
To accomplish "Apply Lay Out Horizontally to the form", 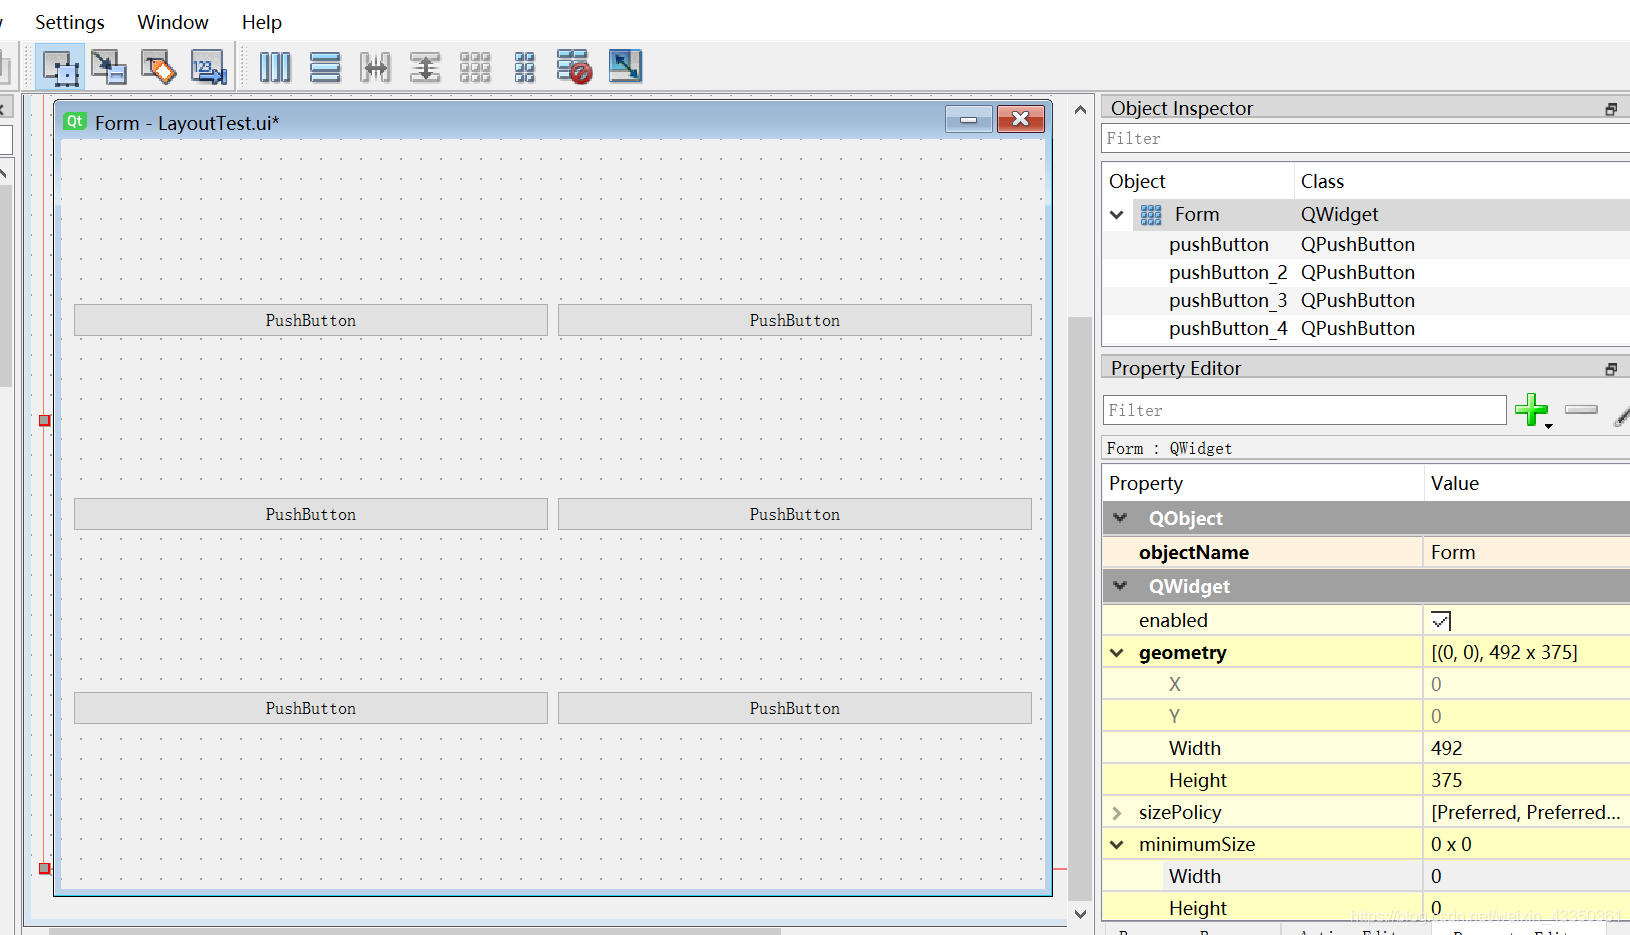I will point(275,68).
